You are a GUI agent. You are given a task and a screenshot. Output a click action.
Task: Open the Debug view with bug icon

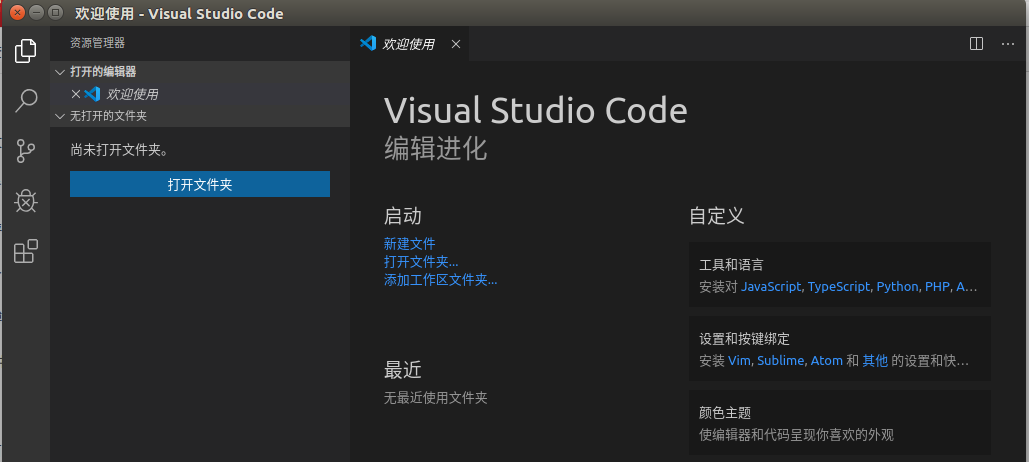(25, 201)
